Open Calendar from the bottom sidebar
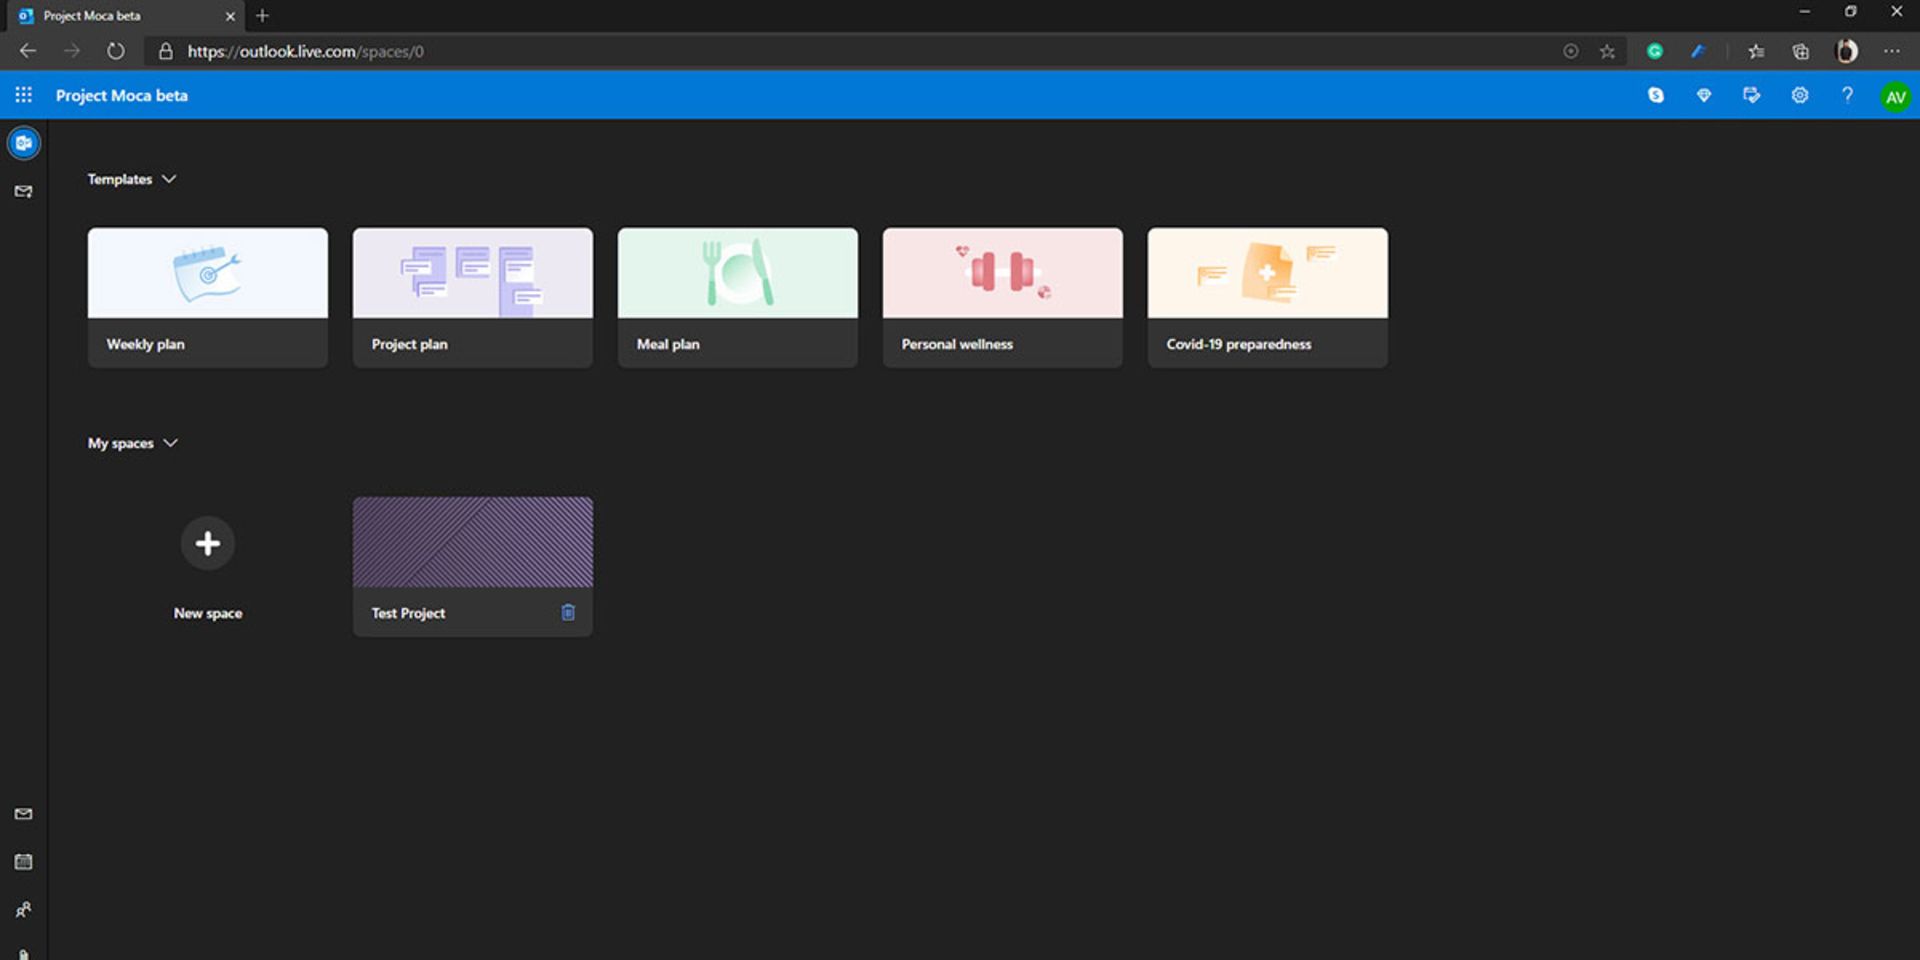Viewport: 1920px width, 960px height. click(x=23, y=861)
